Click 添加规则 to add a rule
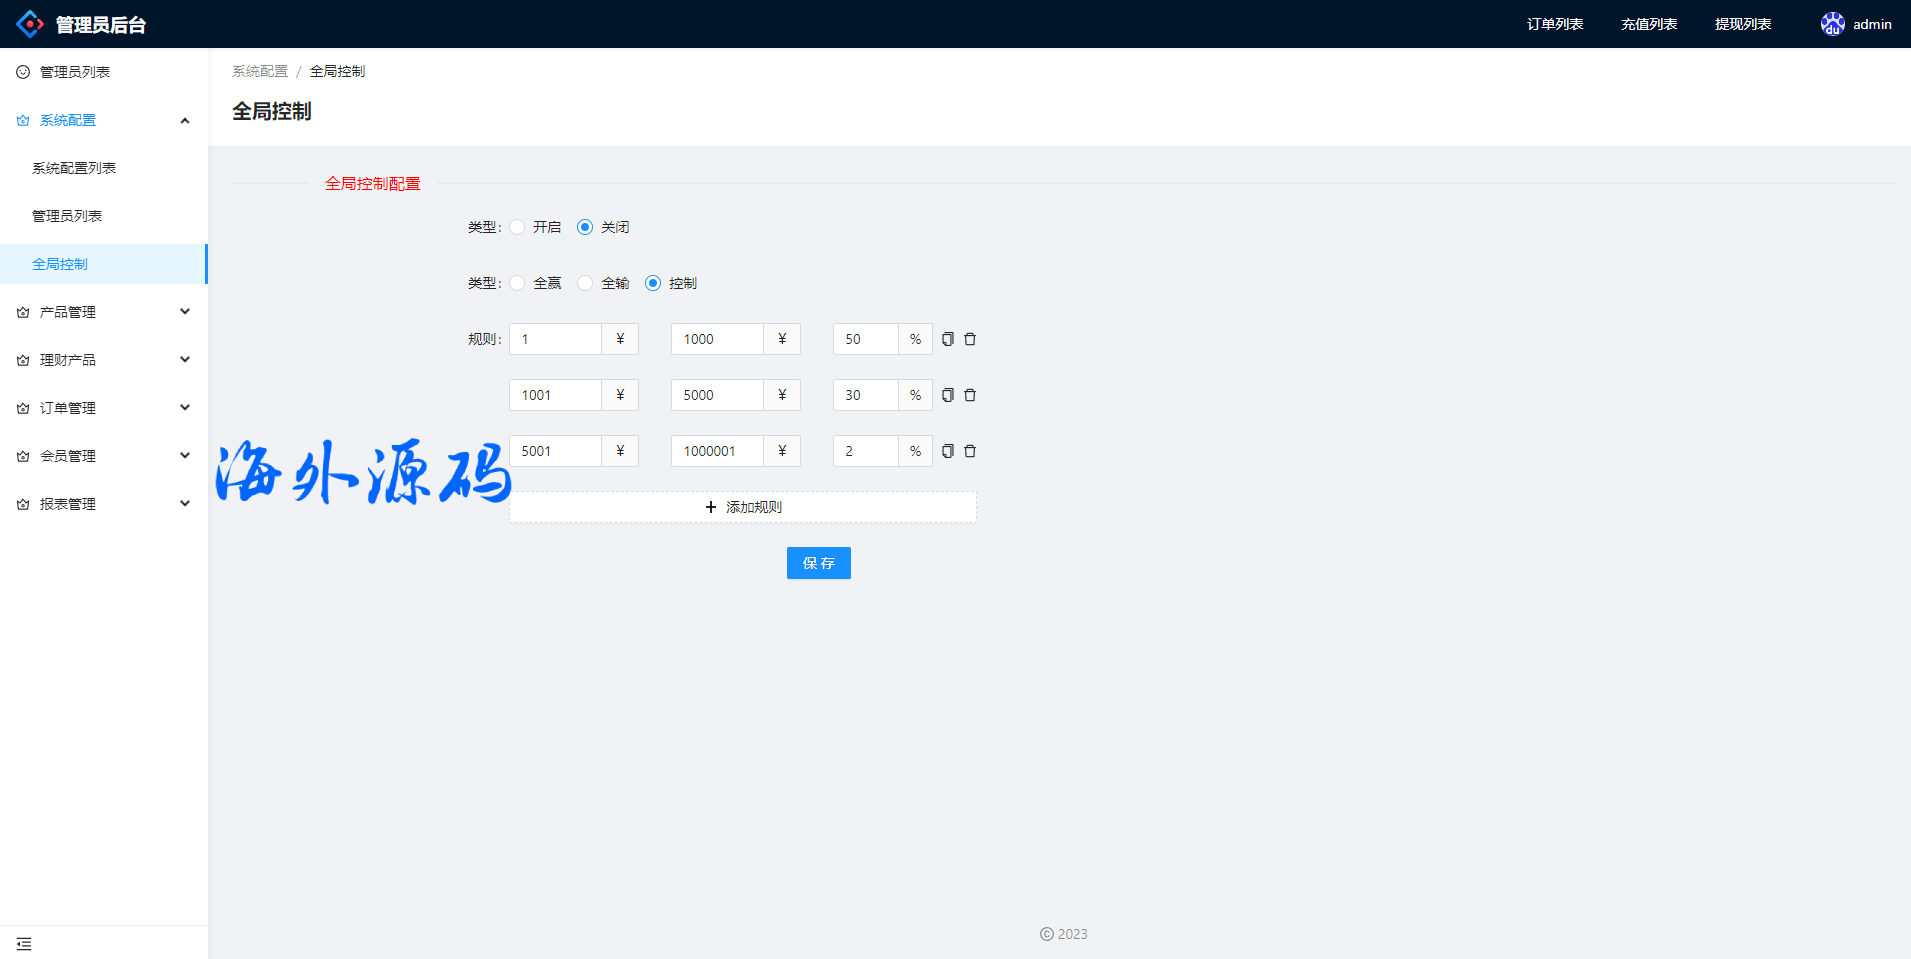The image size is (1911, 959). click(x=743, y=507)
